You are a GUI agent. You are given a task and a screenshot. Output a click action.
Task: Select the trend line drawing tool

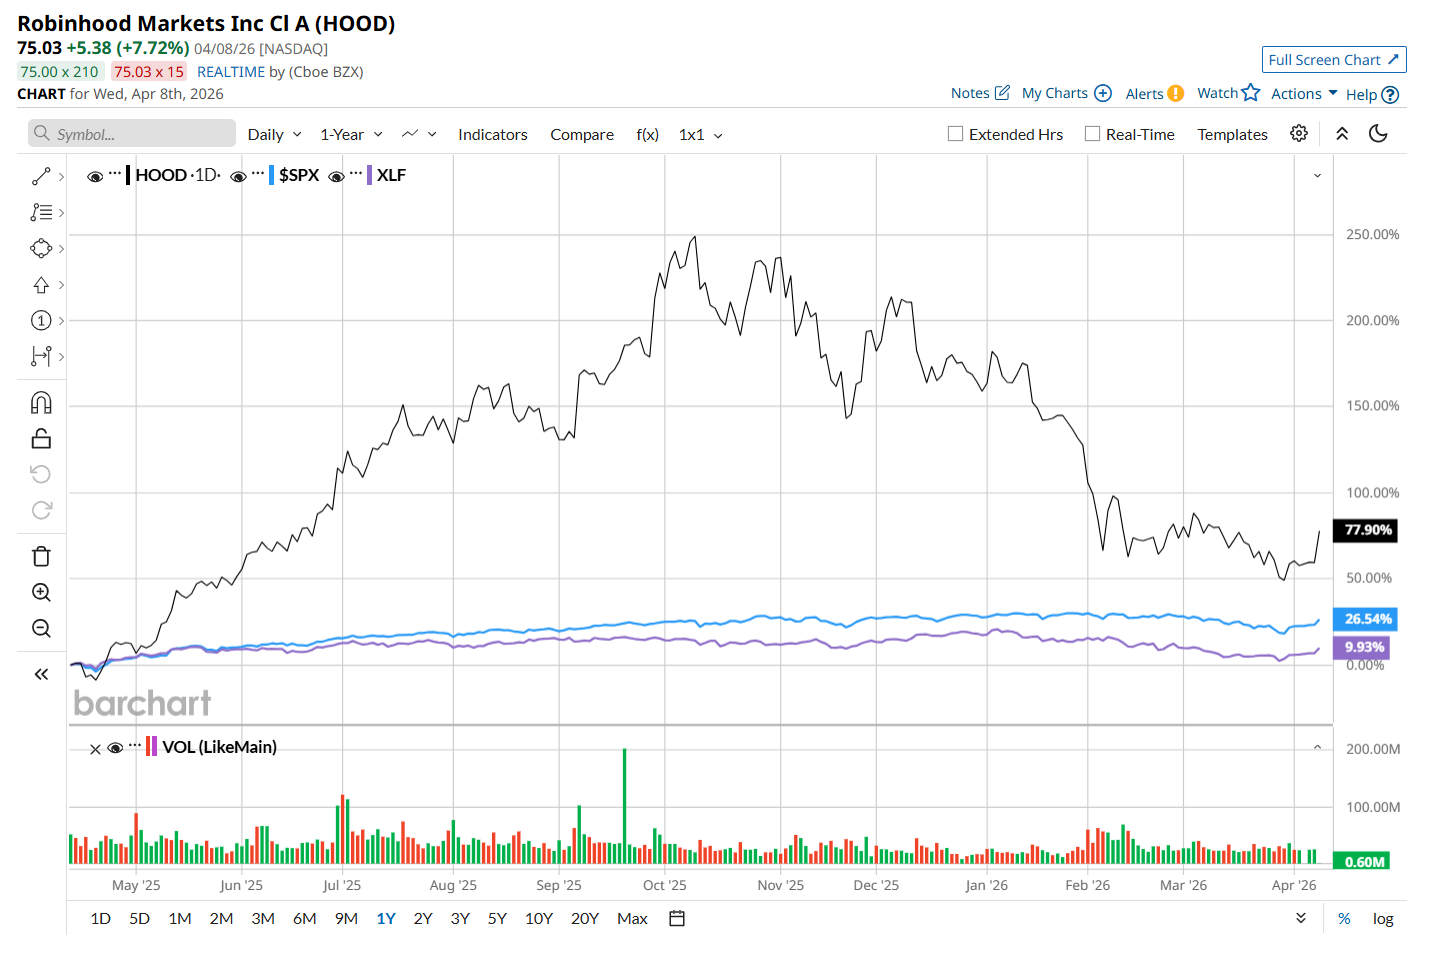41,177
